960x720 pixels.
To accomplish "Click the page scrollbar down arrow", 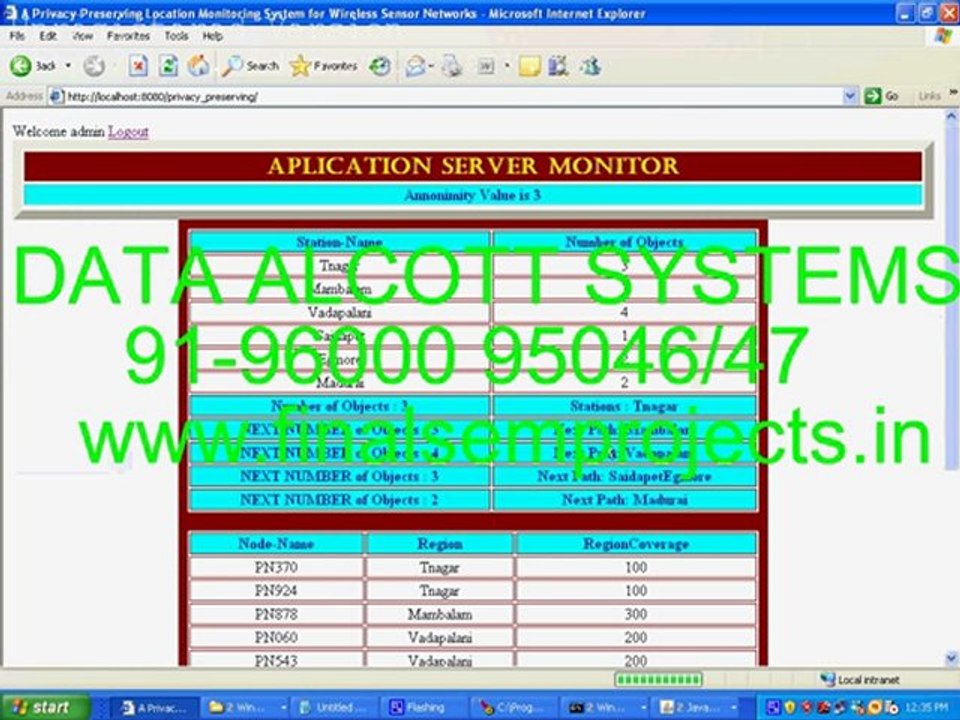I will click(951, 659).
